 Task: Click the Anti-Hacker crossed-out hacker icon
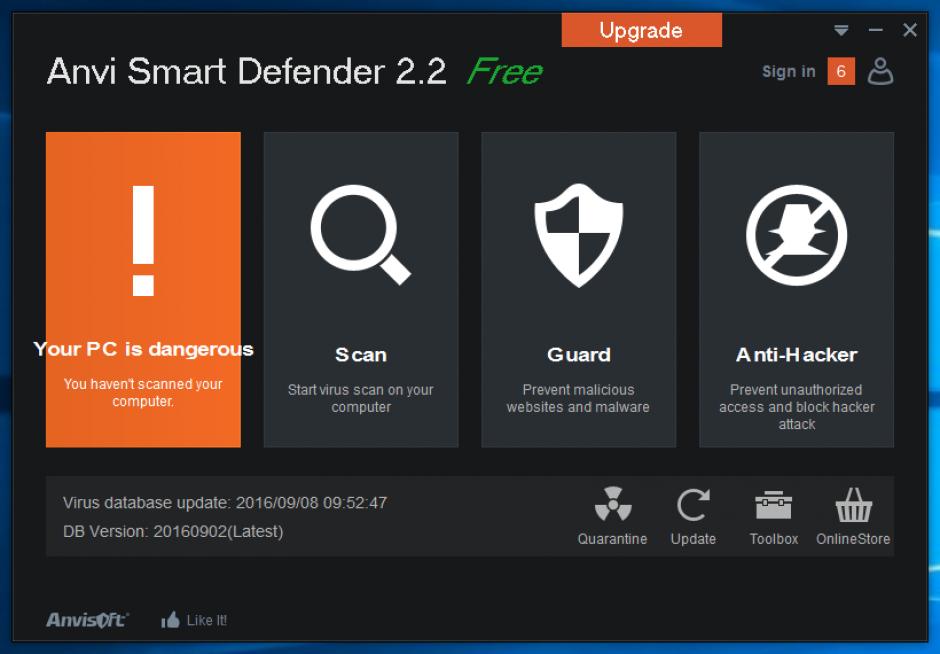(x=796, y=234)
